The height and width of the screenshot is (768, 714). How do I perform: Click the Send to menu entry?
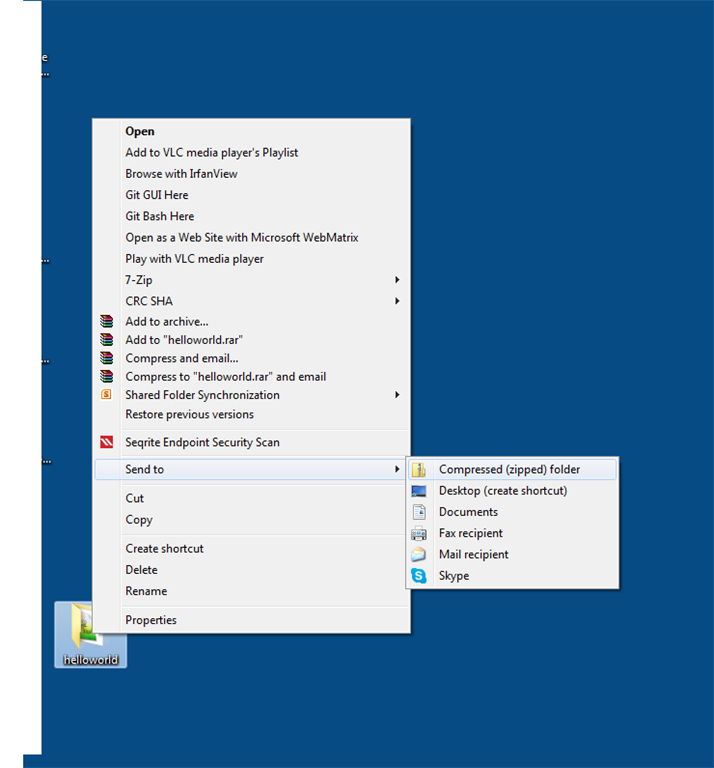point(252,469)
